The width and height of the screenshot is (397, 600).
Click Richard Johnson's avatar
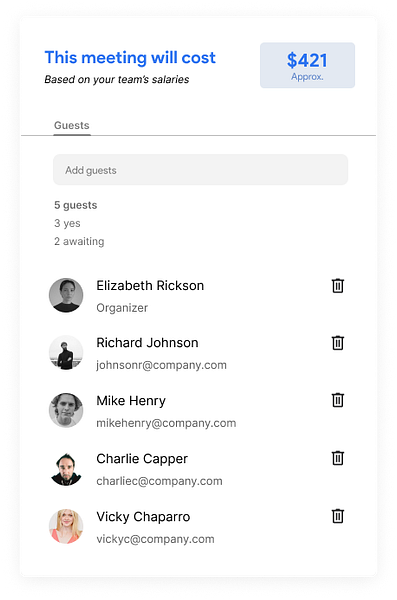66,352
